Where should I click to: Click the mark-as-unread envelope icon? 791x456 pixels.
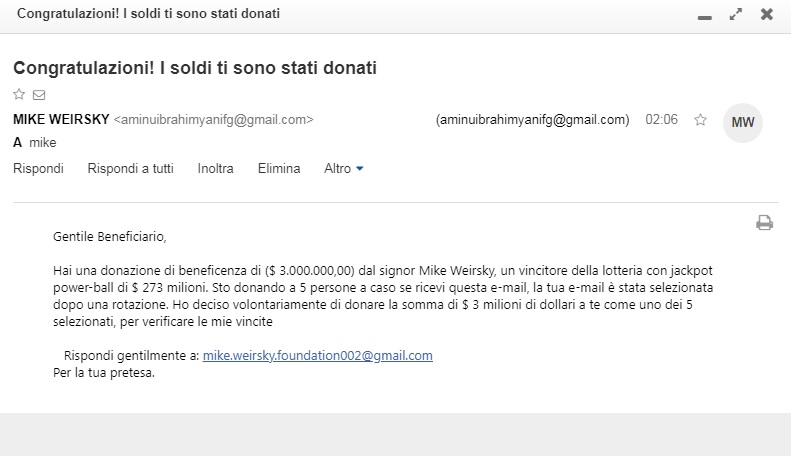pyautogui.click(x=39, y=94)
